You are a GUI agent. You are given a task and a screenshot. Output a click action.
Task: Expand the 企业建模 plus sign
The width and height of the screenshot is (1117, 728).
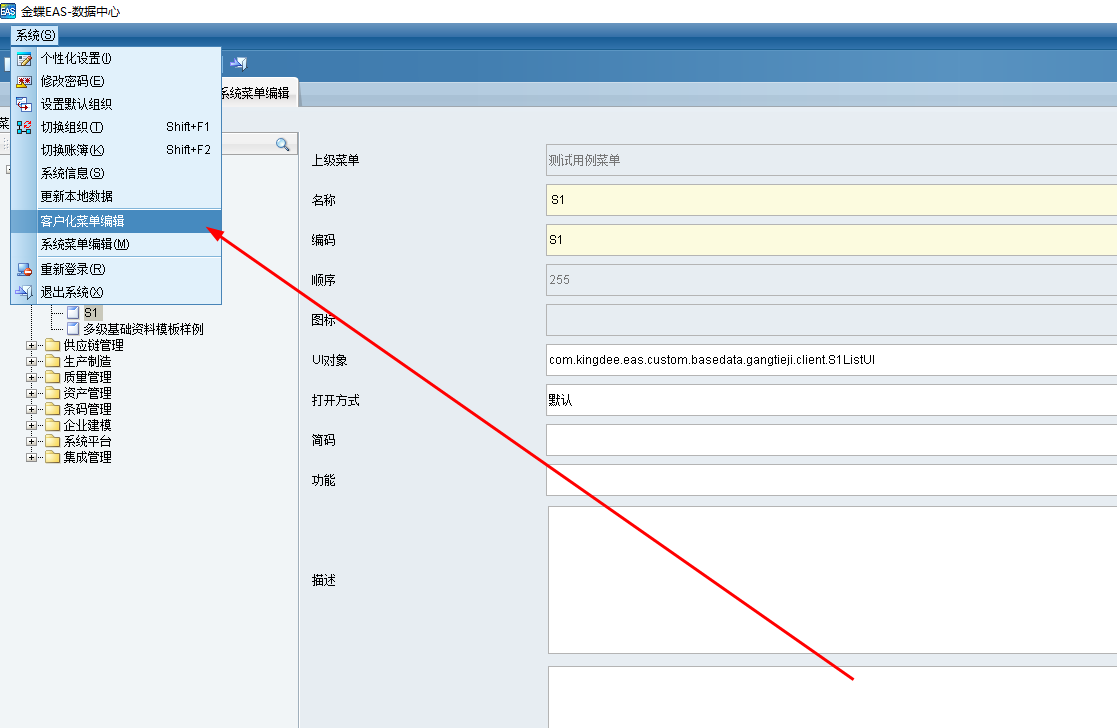click(31, 426)
